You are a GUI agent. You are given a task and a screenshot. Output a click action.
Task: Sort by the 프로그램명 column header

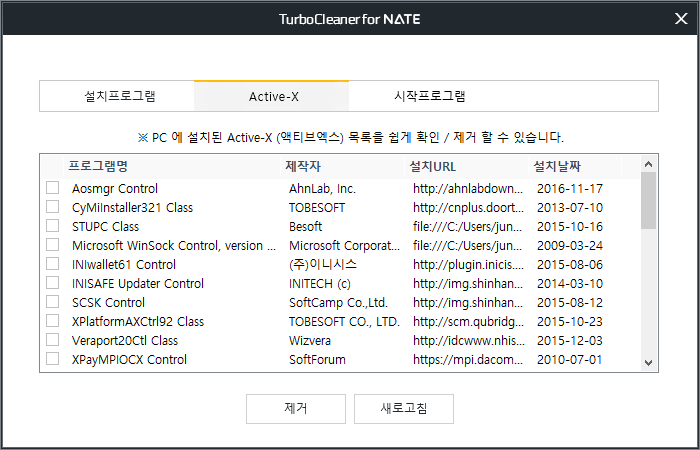tap(172, 167)
